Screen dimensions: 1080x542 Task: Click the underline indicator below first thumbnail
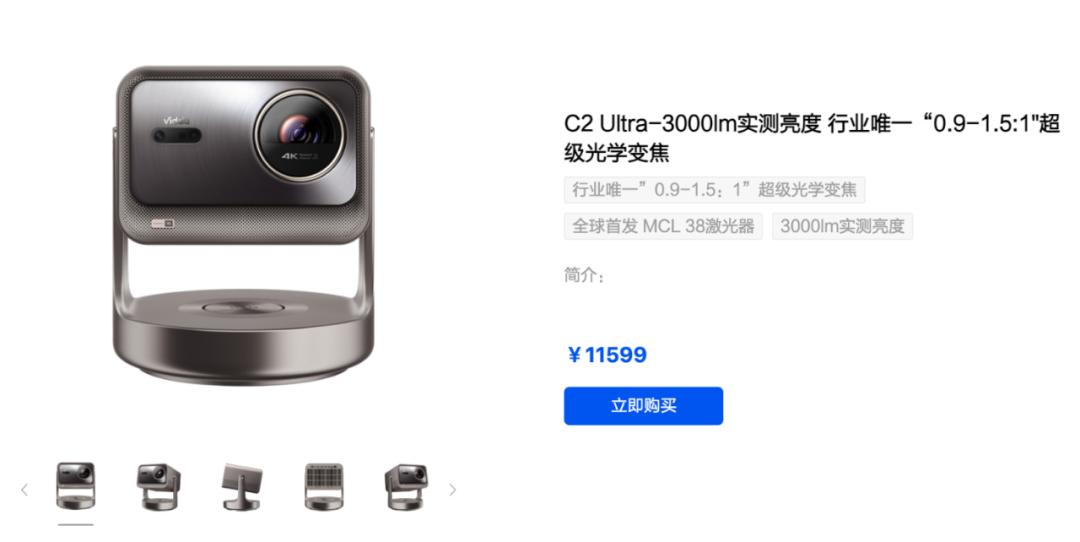pos(75,524)
